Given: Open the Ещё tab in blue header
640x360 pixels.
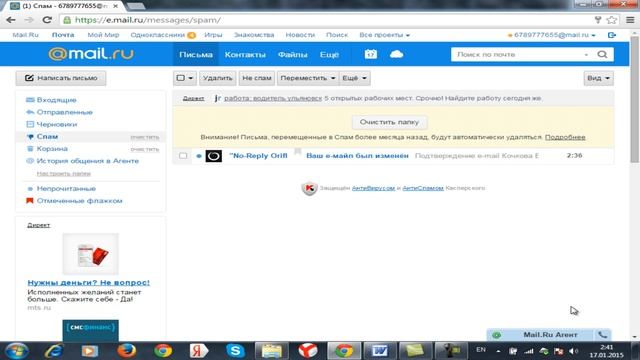Looking at the screenshot, I should click(x=329, y=54).
